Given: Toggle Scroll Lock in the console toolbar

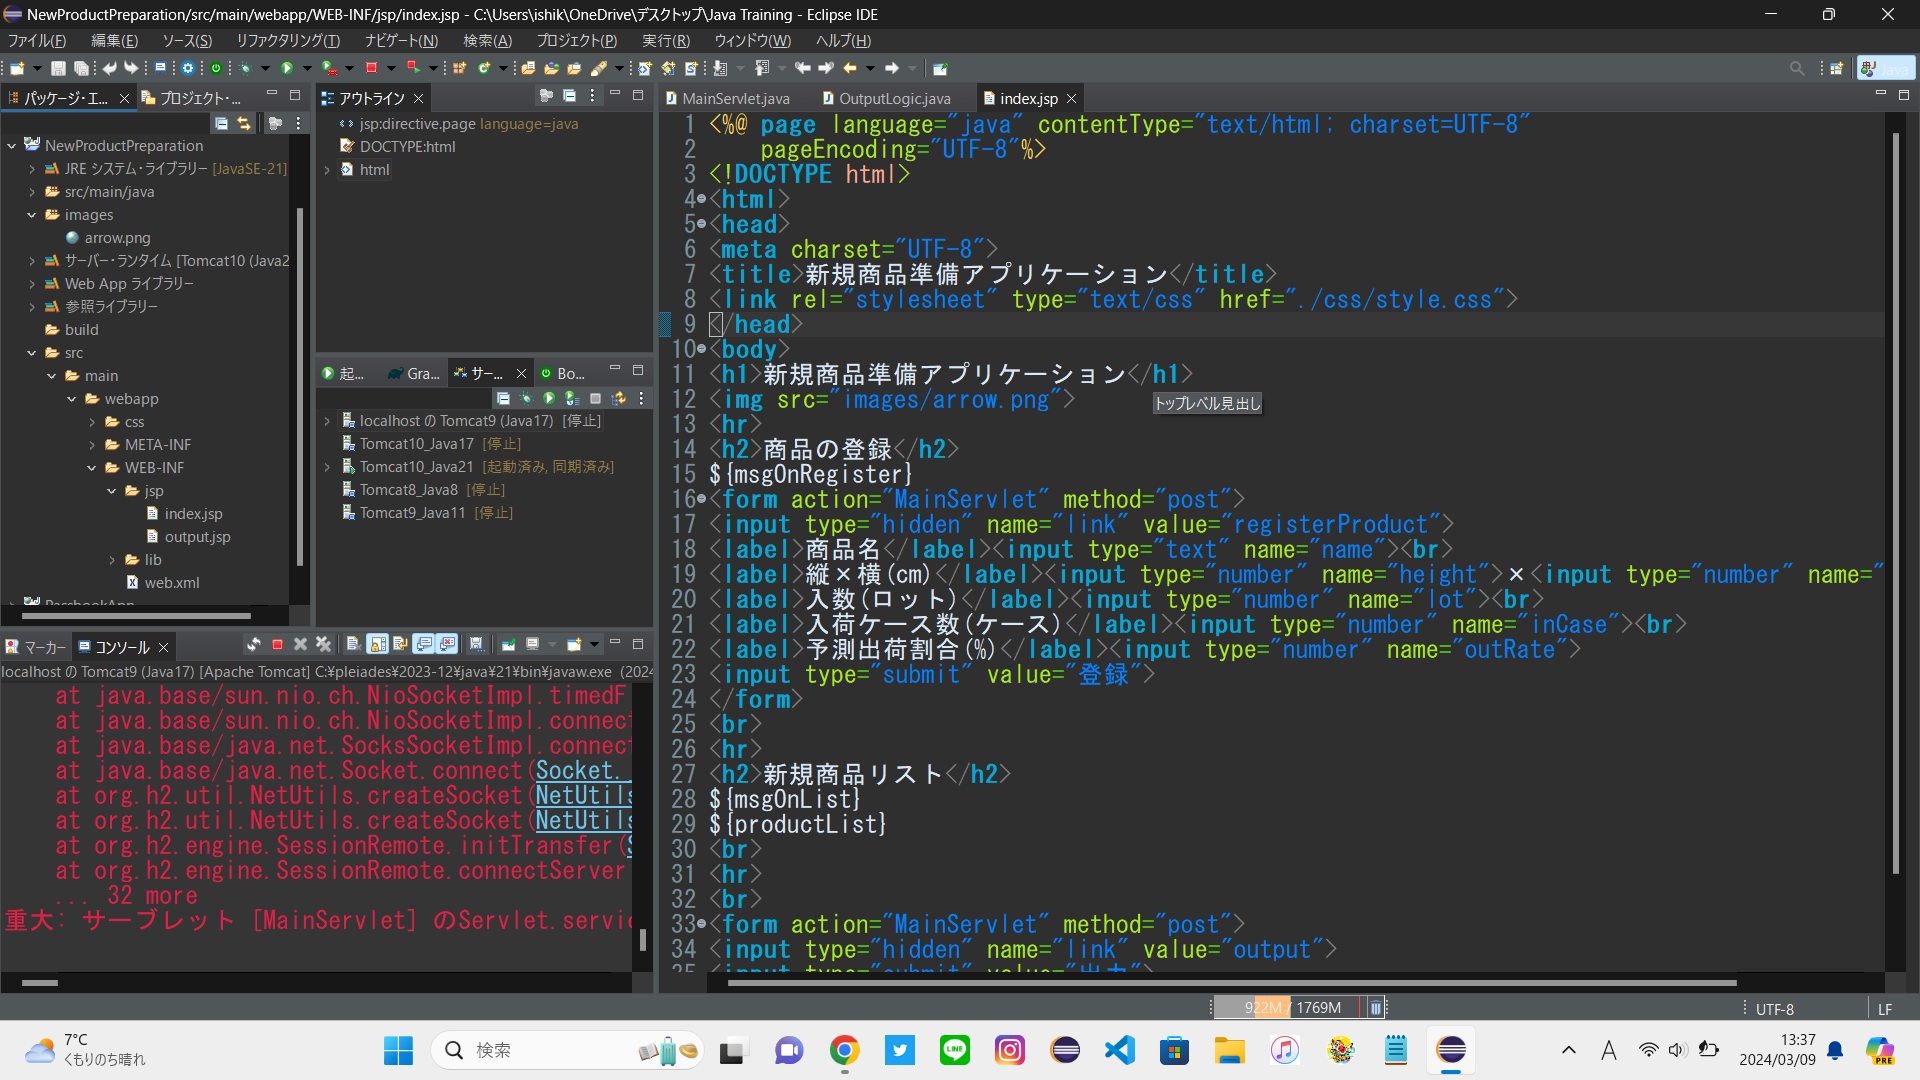Looking at the screenshot, I should [376, 645].
